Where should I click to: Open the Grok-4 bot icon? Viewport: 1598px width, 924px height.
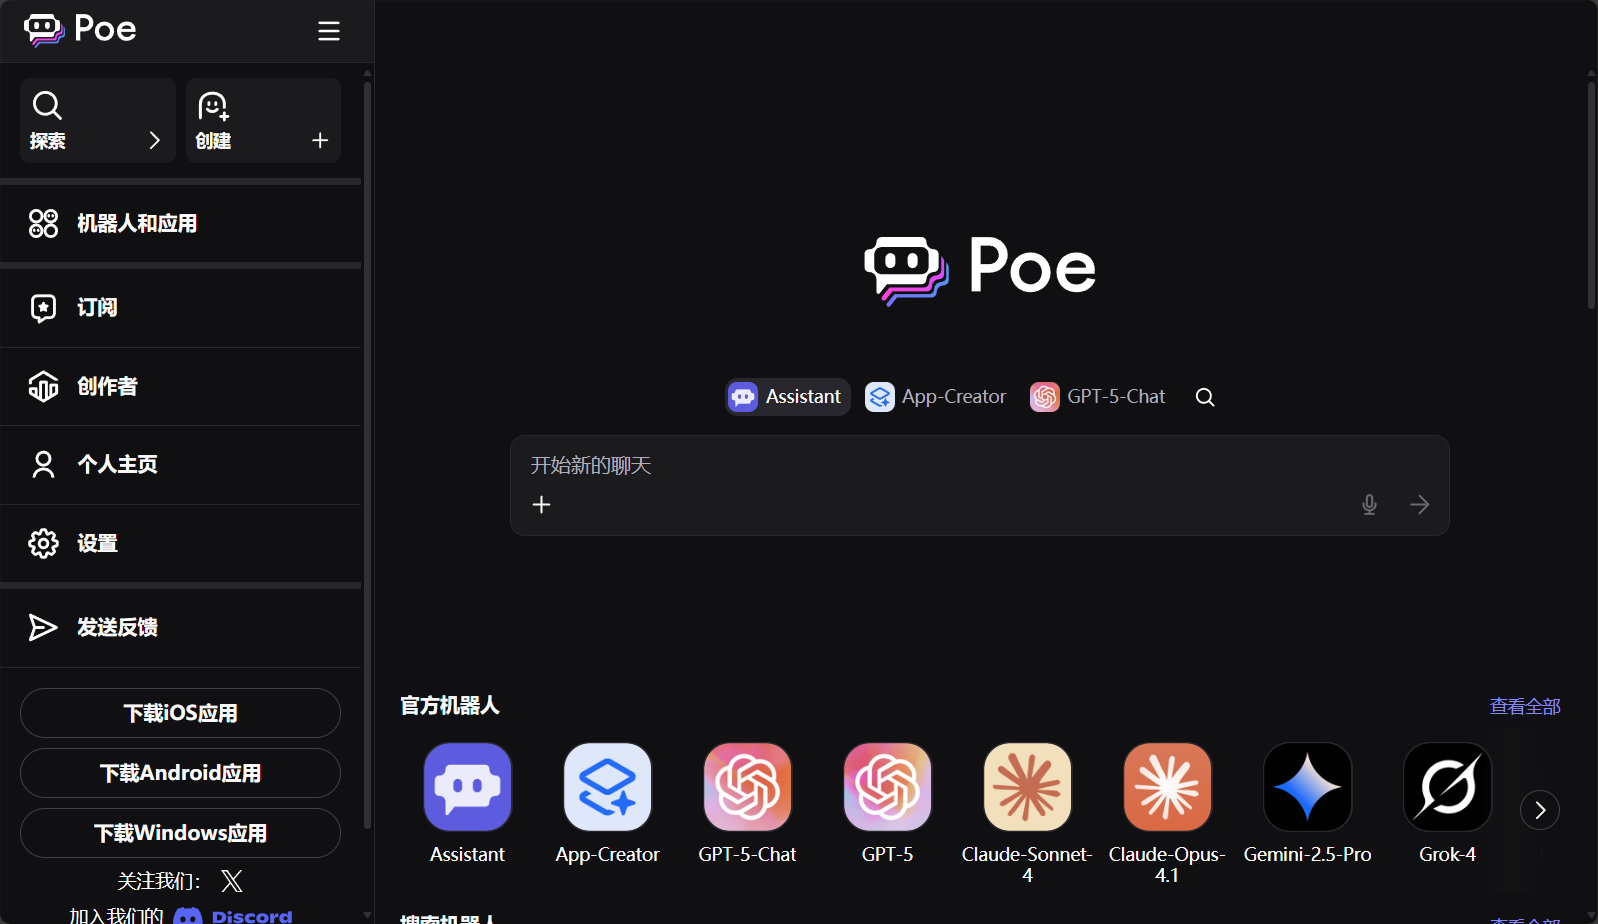point(1448,787)
